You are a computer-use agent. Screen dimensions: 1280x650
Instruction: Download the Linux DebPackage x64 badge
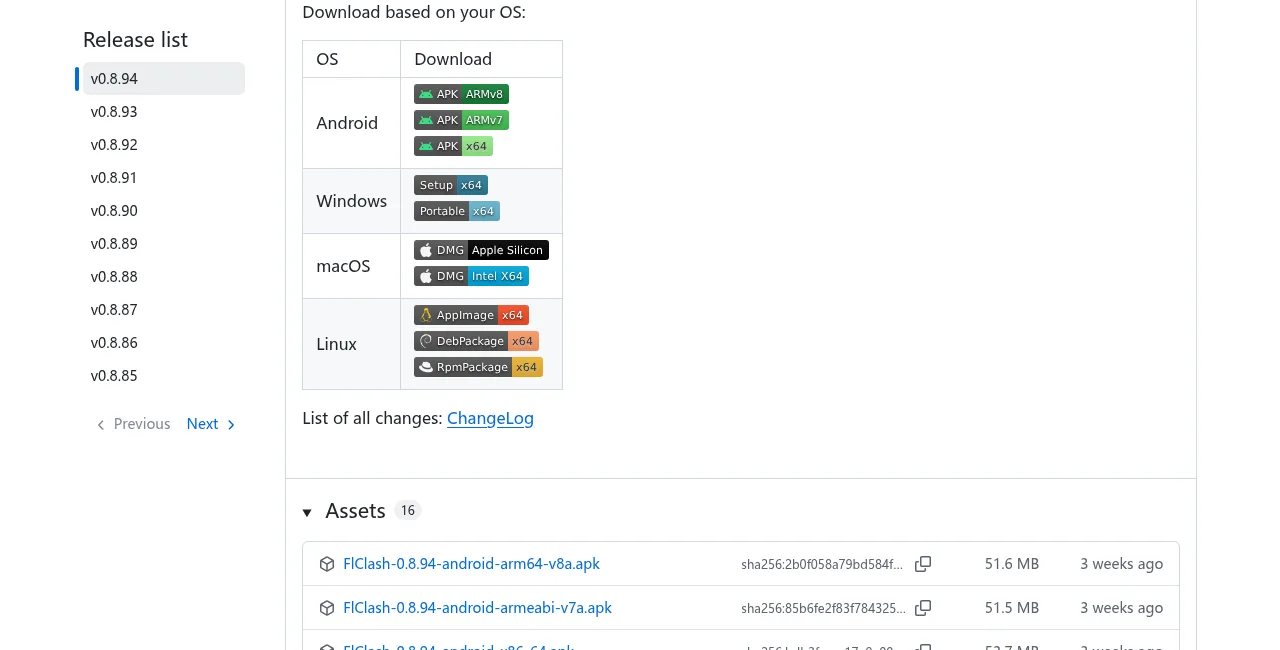476,341
